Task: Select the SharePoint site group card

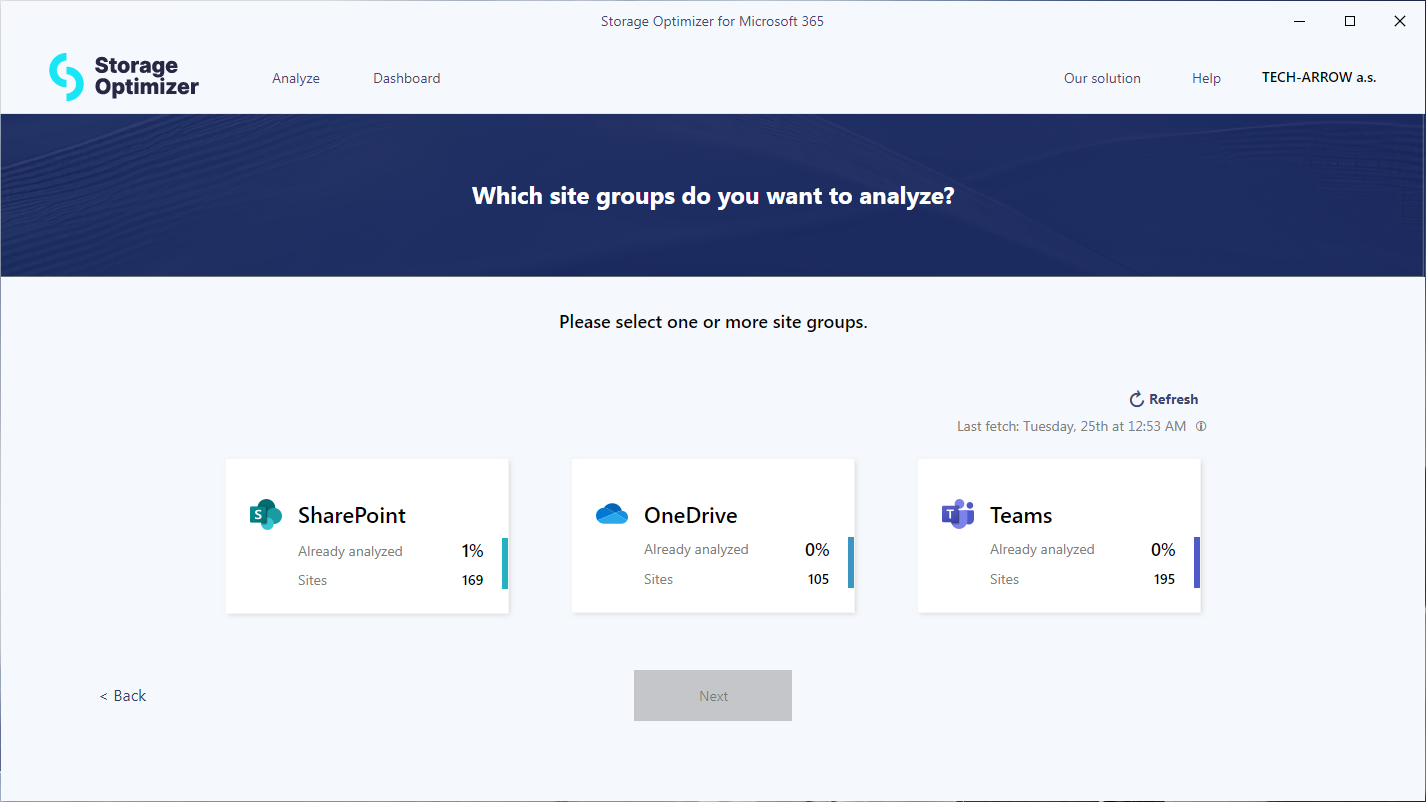Action: (x=367, y=536)
